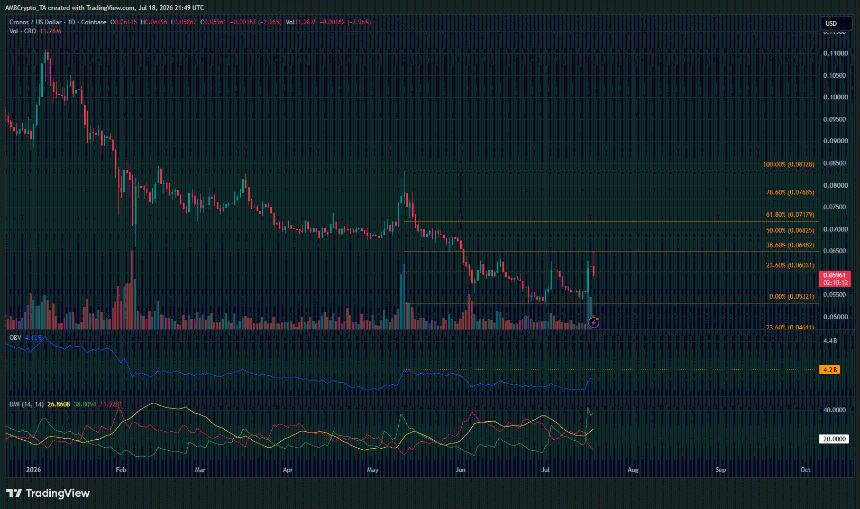Click the Aug marker on time axis
This screenshot has height=509, width=860.
(x=633, y=470)
